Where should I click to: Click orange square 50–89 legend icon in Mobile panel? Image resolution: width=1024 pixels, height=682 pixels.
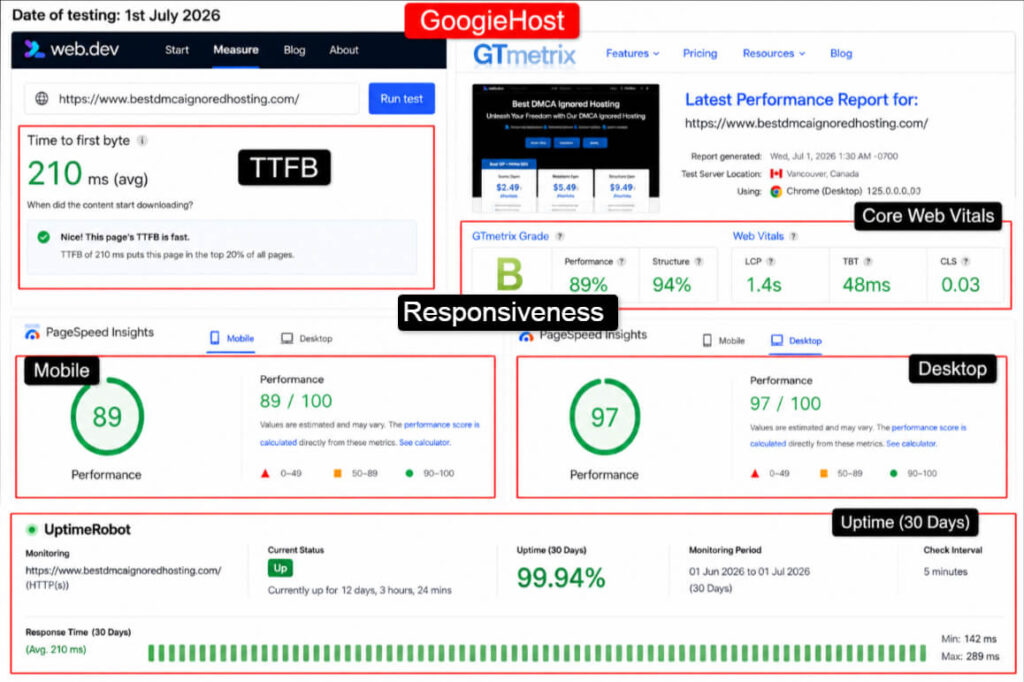[338, 474]
